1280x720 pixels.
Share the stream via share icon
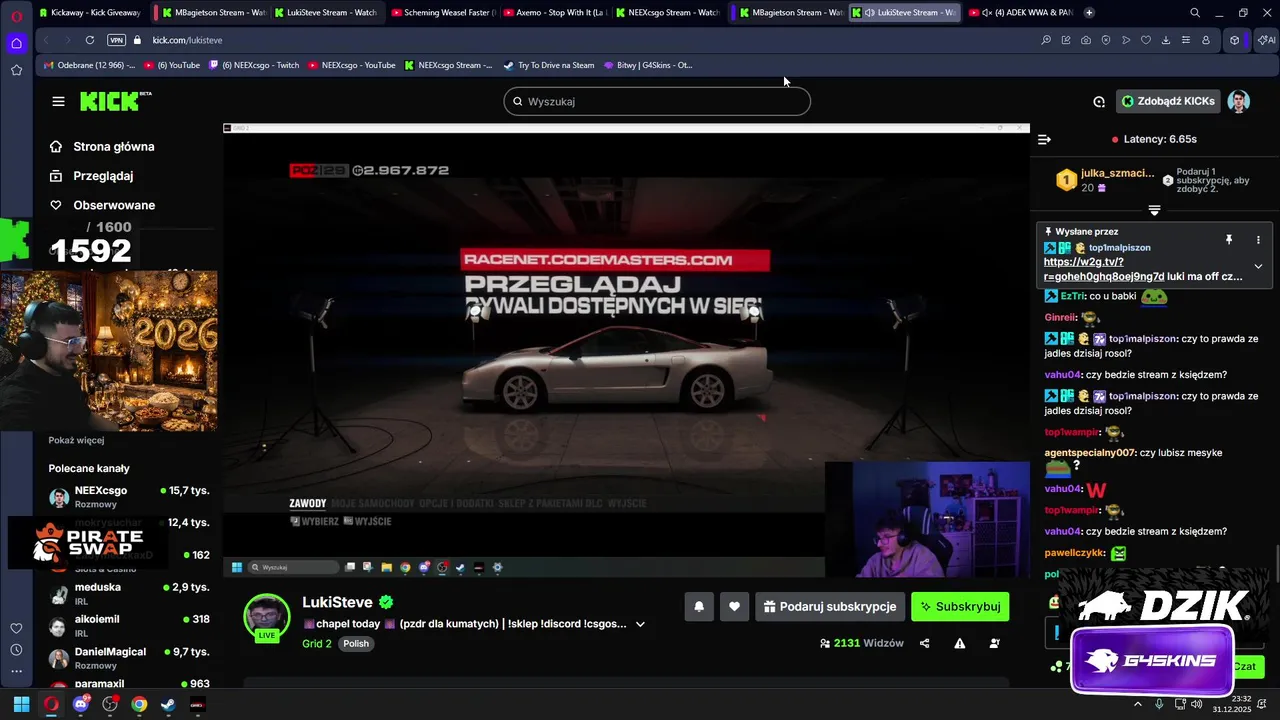coord(925,643)
